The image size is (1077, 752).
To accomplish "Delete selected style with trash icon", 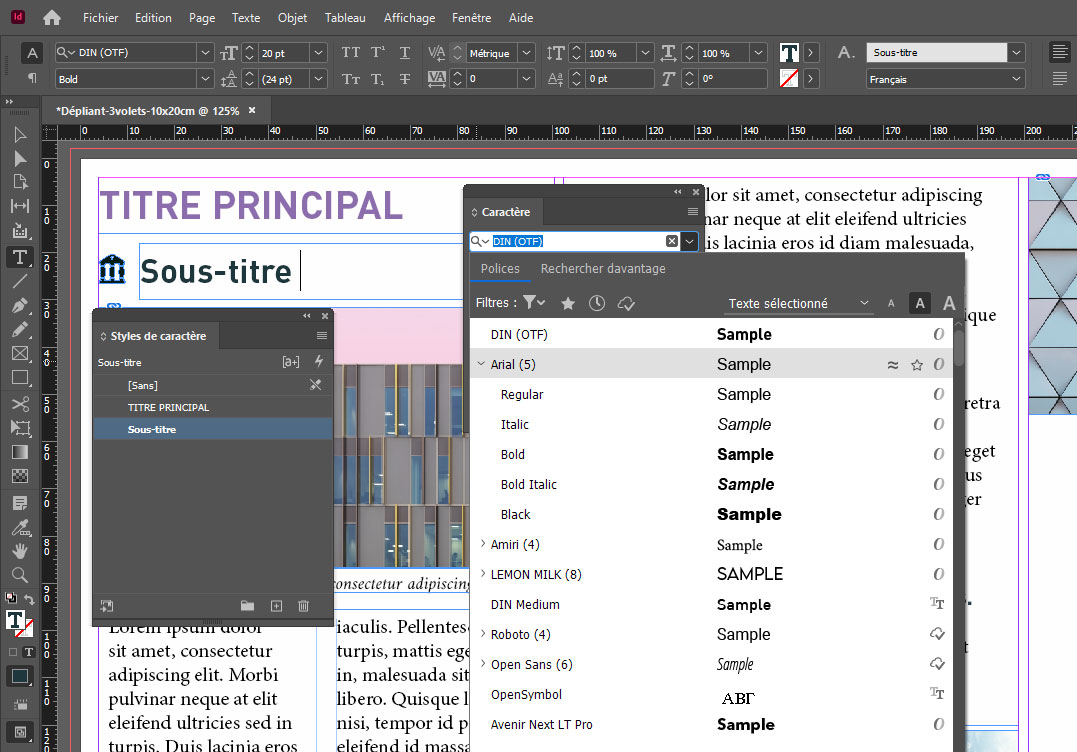I will (304, 606).
